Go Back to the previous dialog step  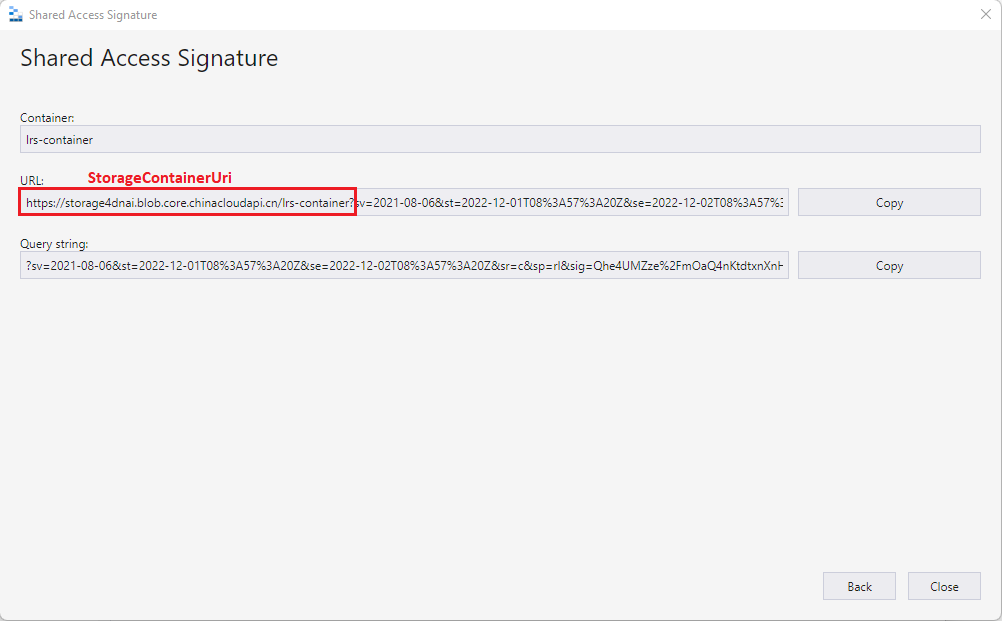[x=859, y=586]
